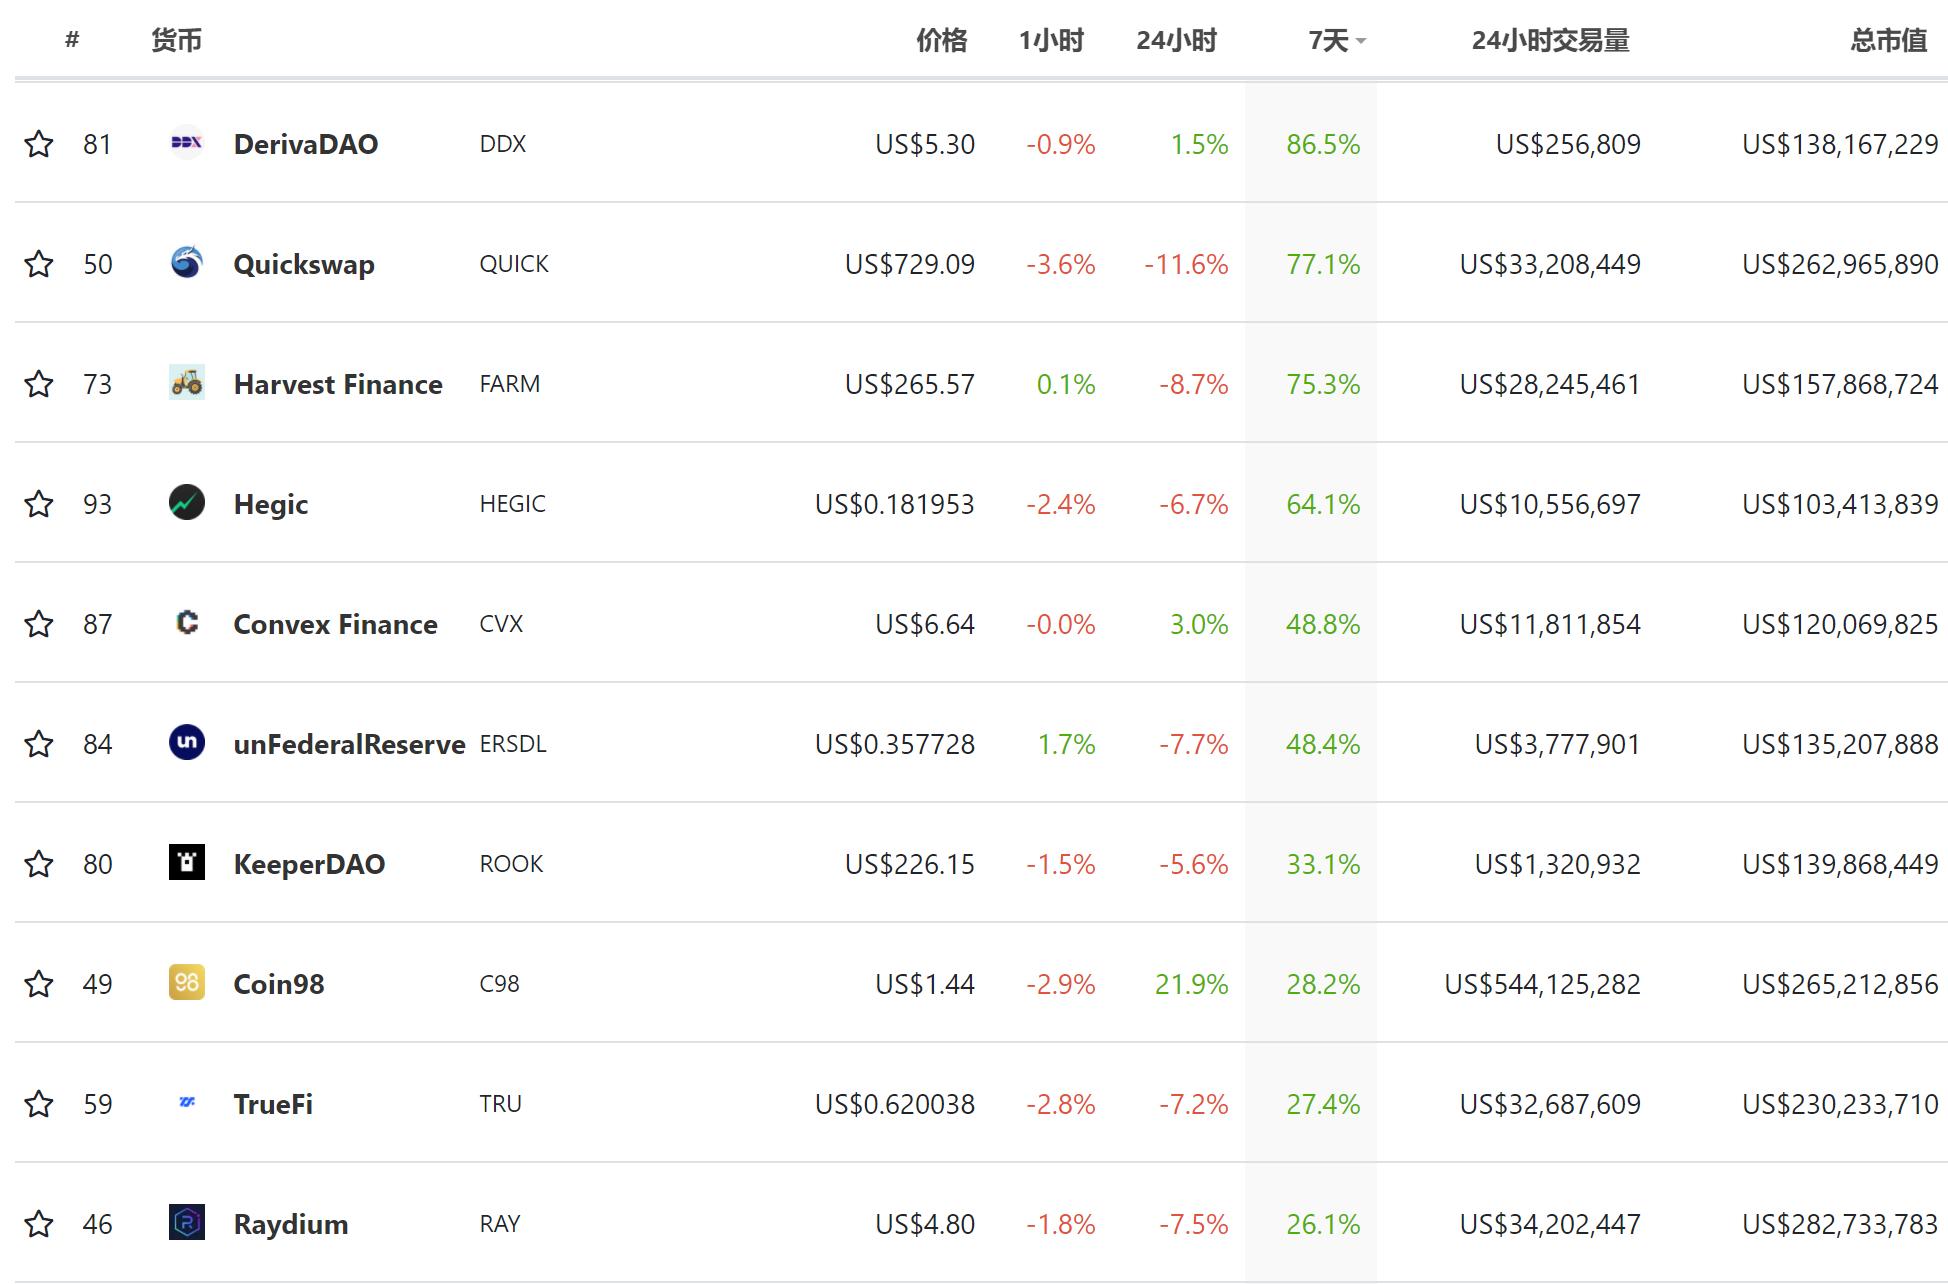Viewport: 1948px width, 1284px height.
Task: Open the unFederalReserve name link
Action: (x=349, y=744)
